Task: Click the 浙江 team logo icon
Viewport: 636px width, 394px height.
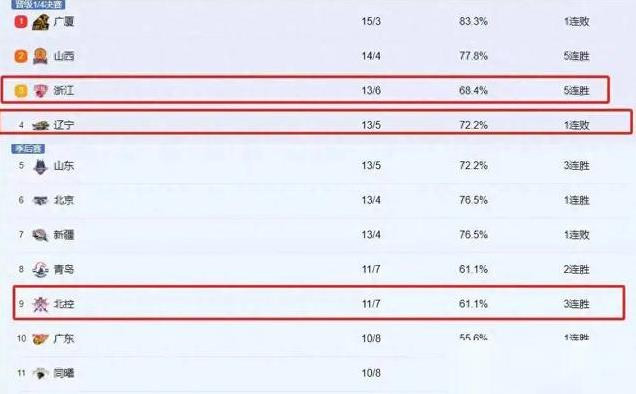Action: pyautogui.click(x=40, y=90)
